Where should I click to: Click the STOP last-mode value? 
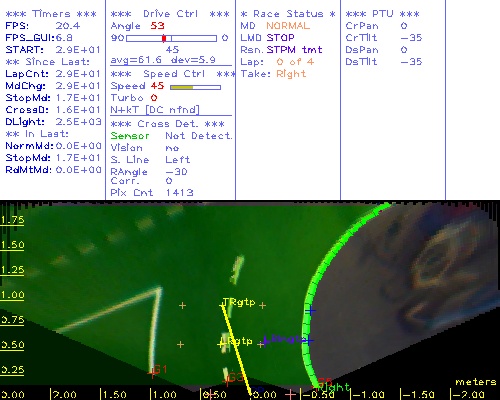(280, 38)
